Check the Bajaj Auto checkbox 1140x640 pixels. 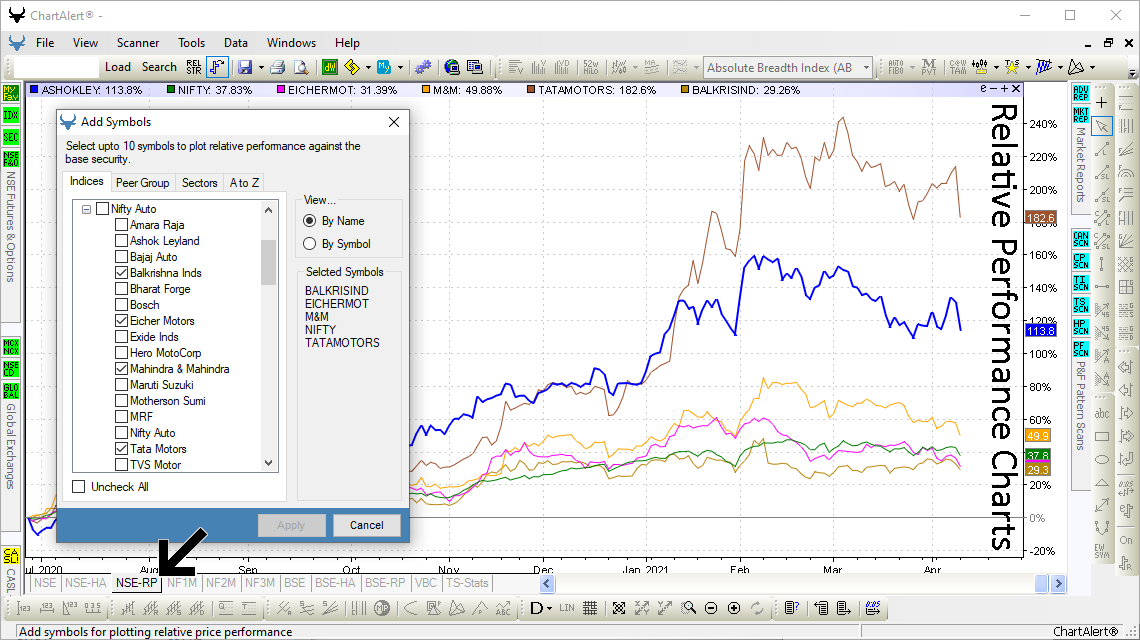[x=121, y=257]
